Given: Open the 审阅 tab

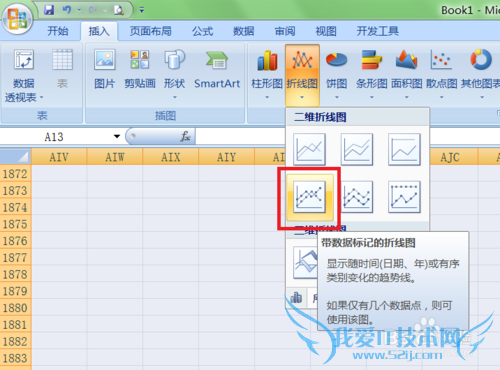Looking at the screenshot, I should [x=285, y=31].
